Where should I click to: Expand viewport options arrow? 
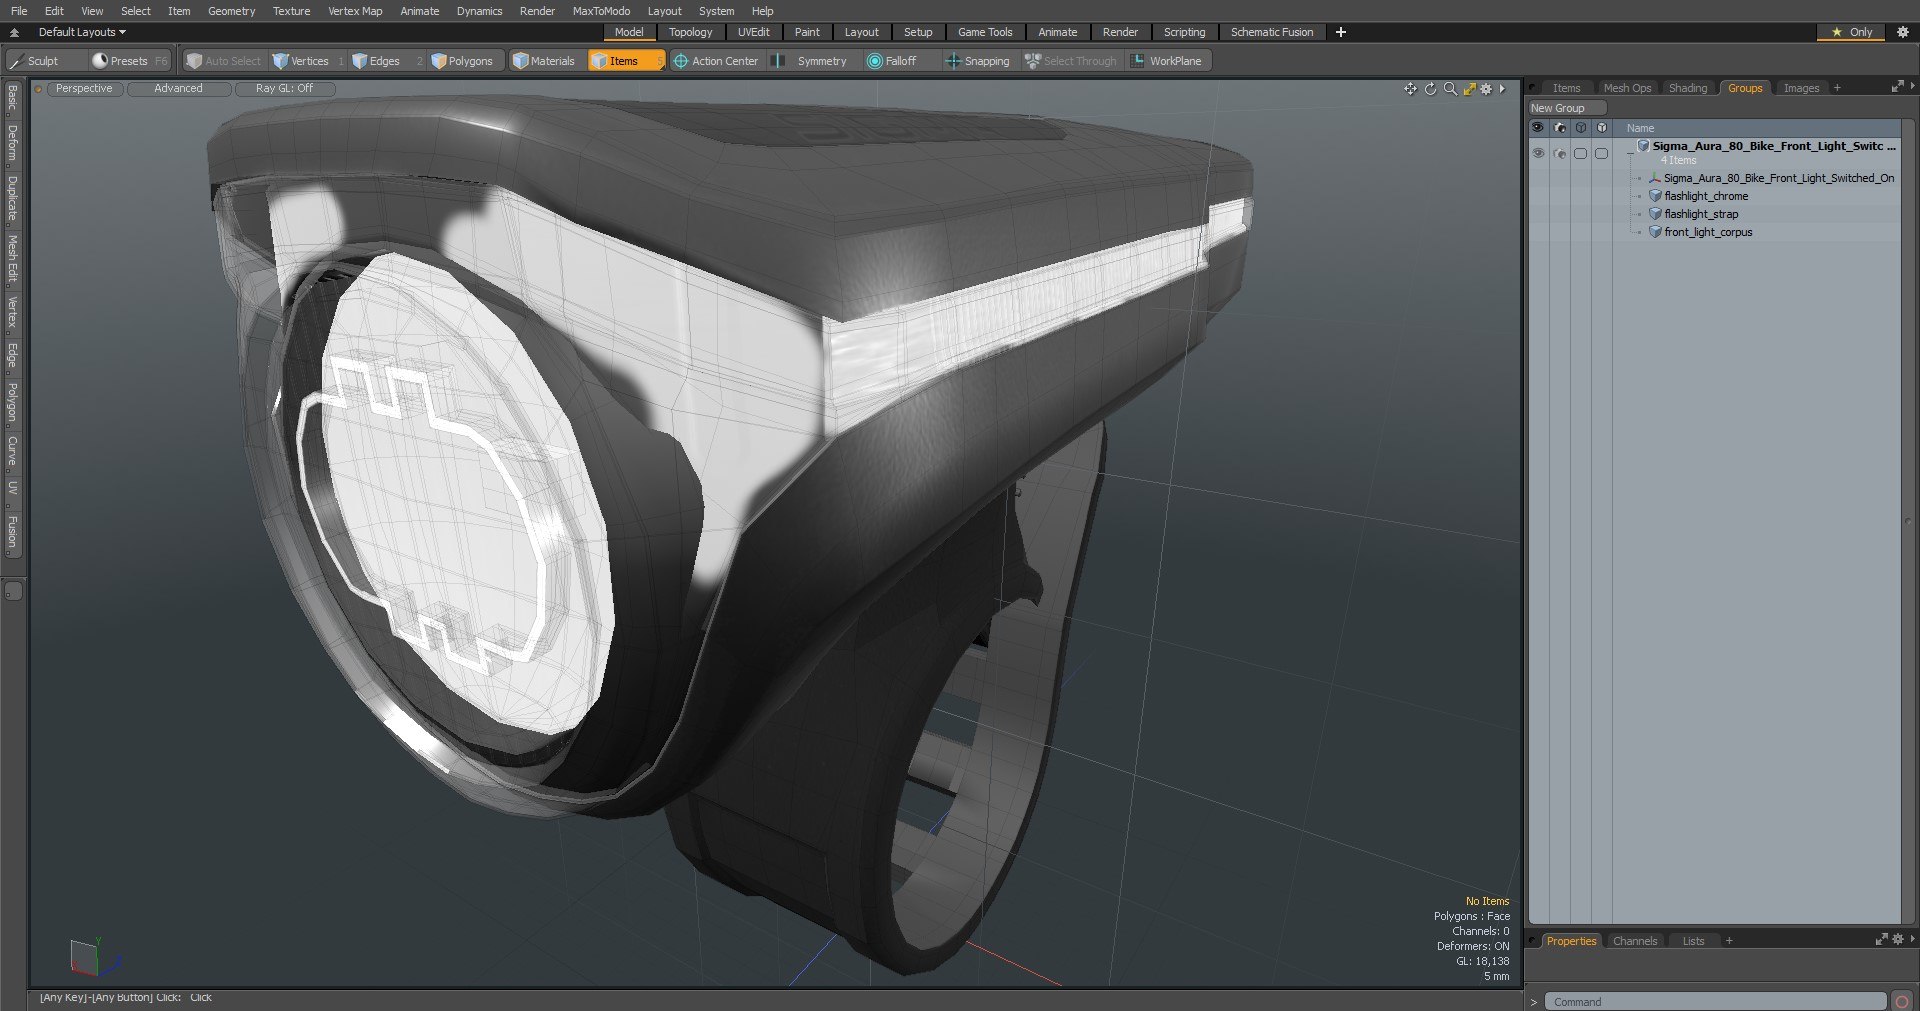(x=1502, y=89)
